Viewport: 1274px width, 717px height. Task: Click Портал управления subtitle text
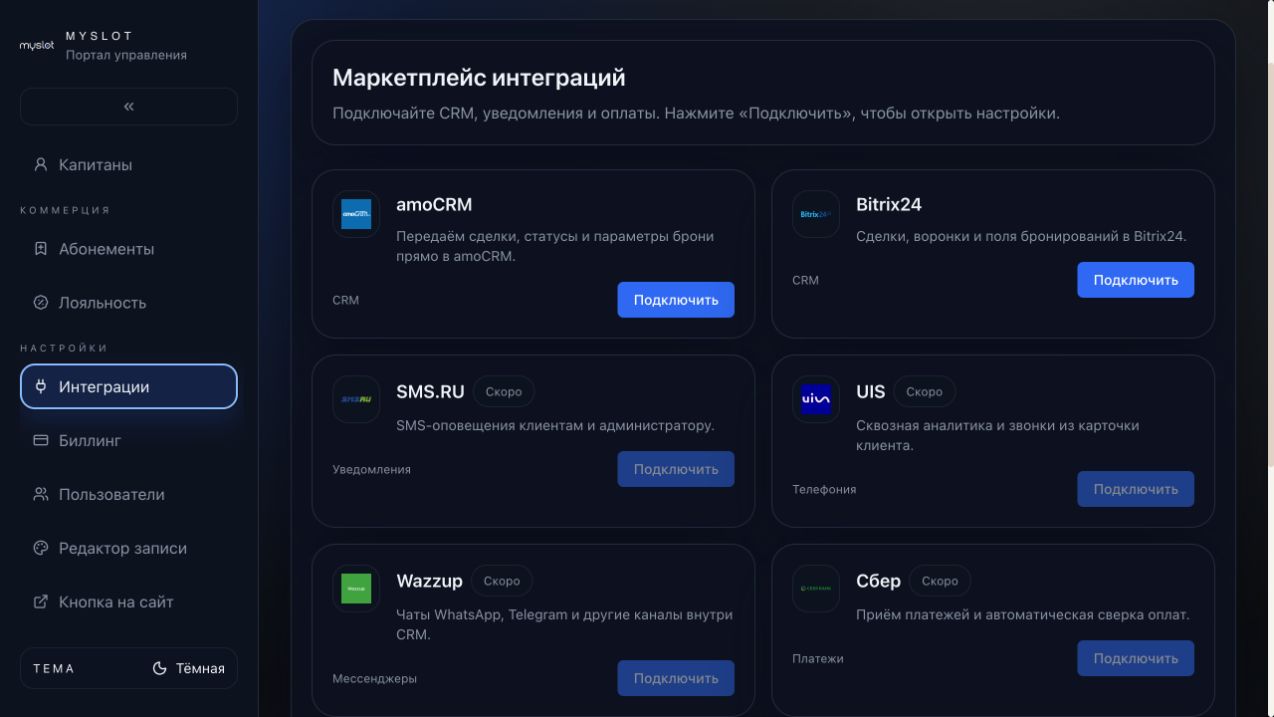126,55
